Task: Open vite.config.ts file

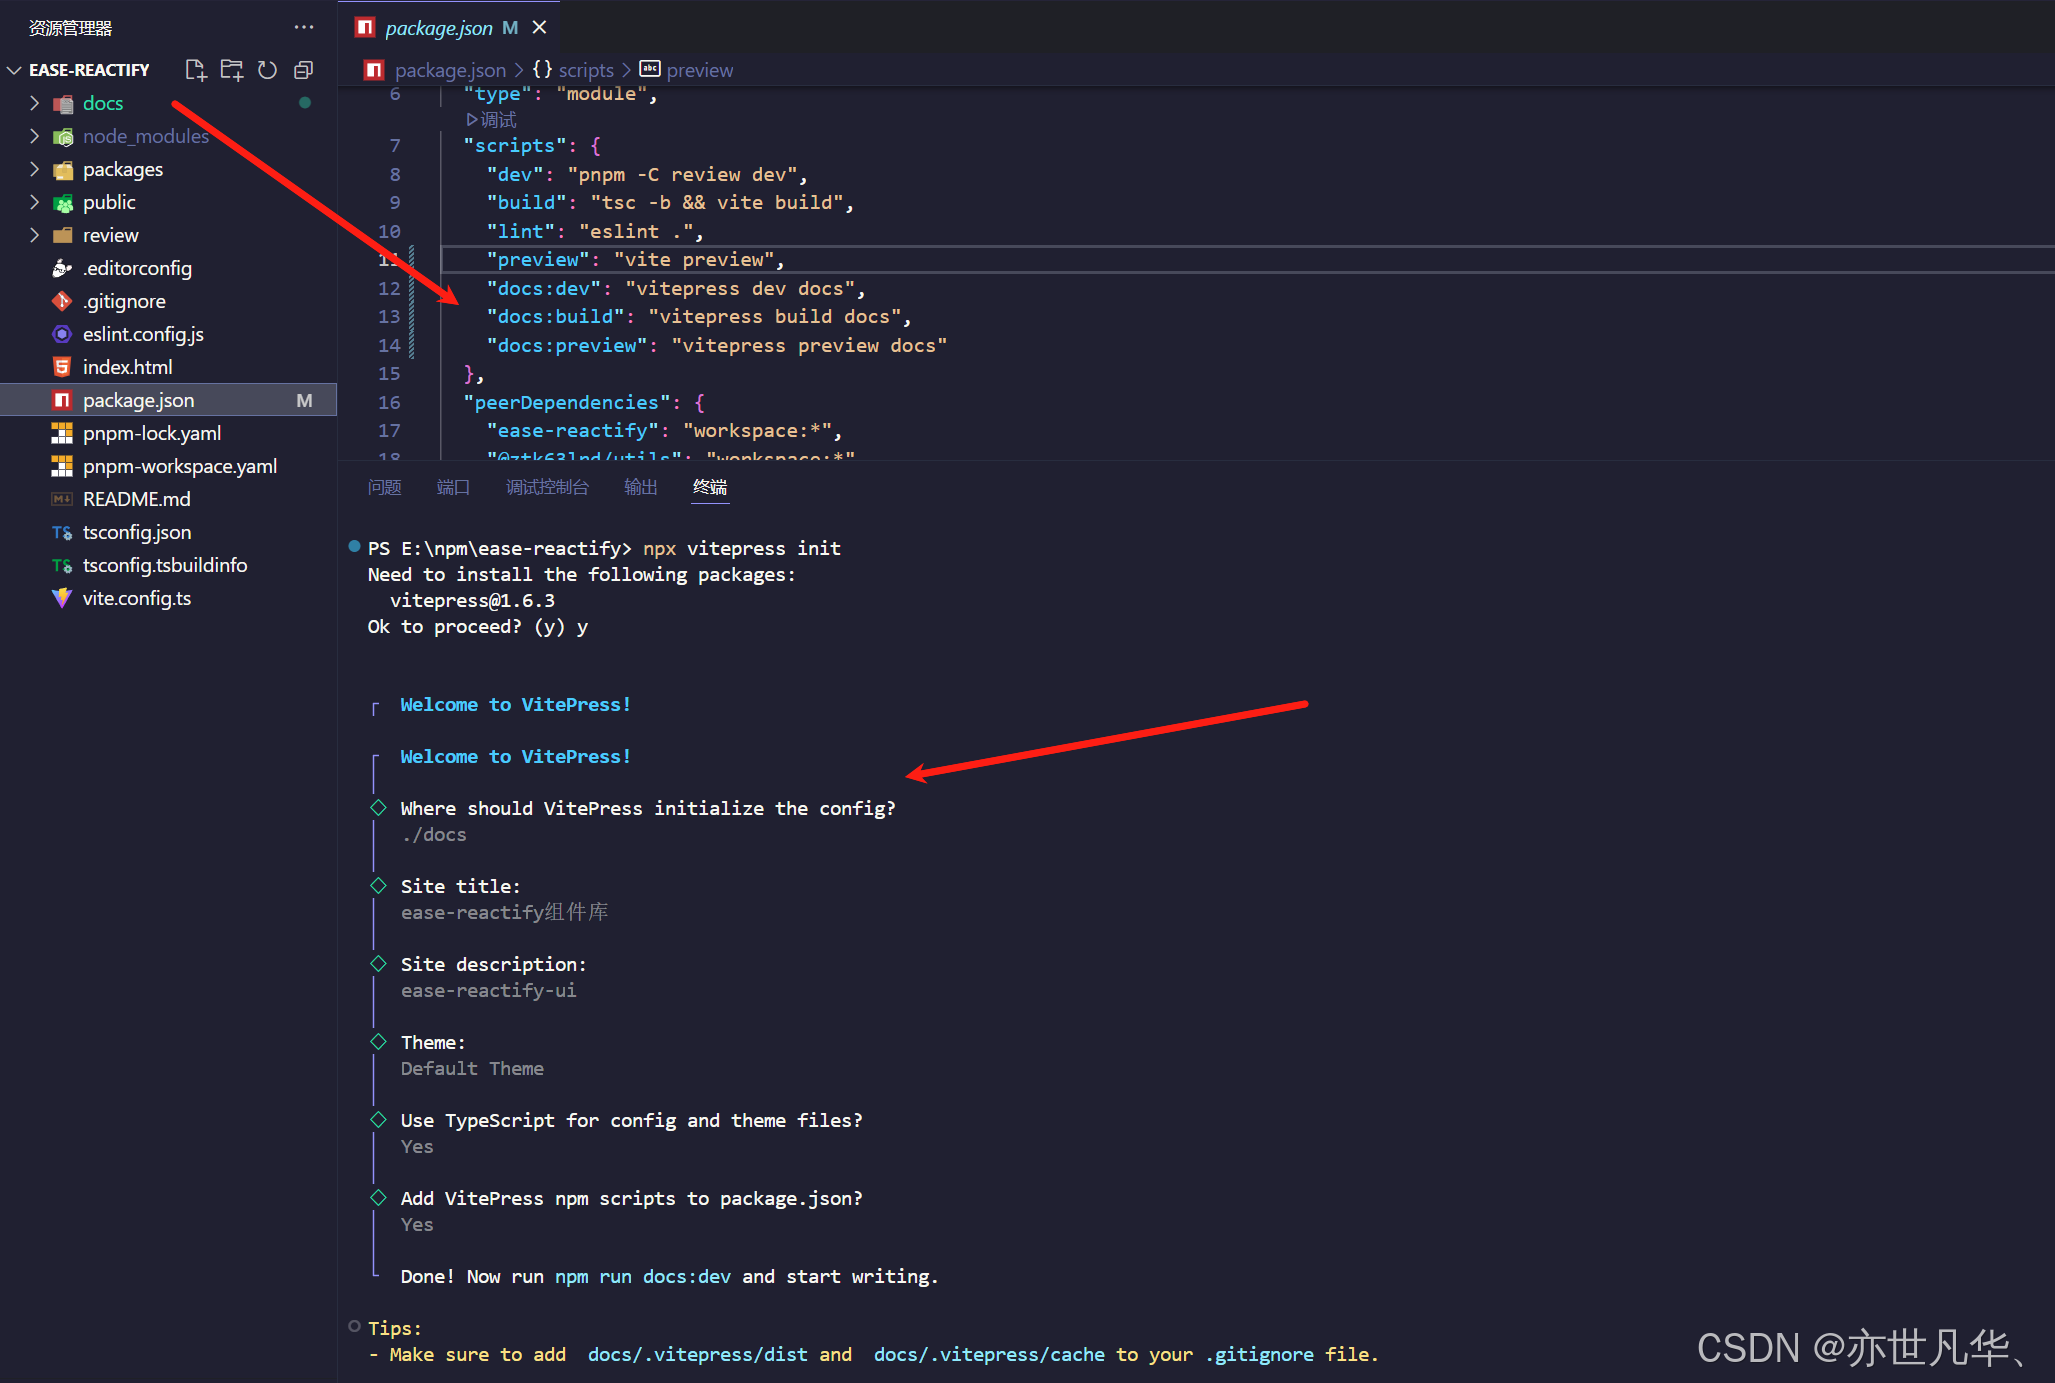Action: point(137,598)
